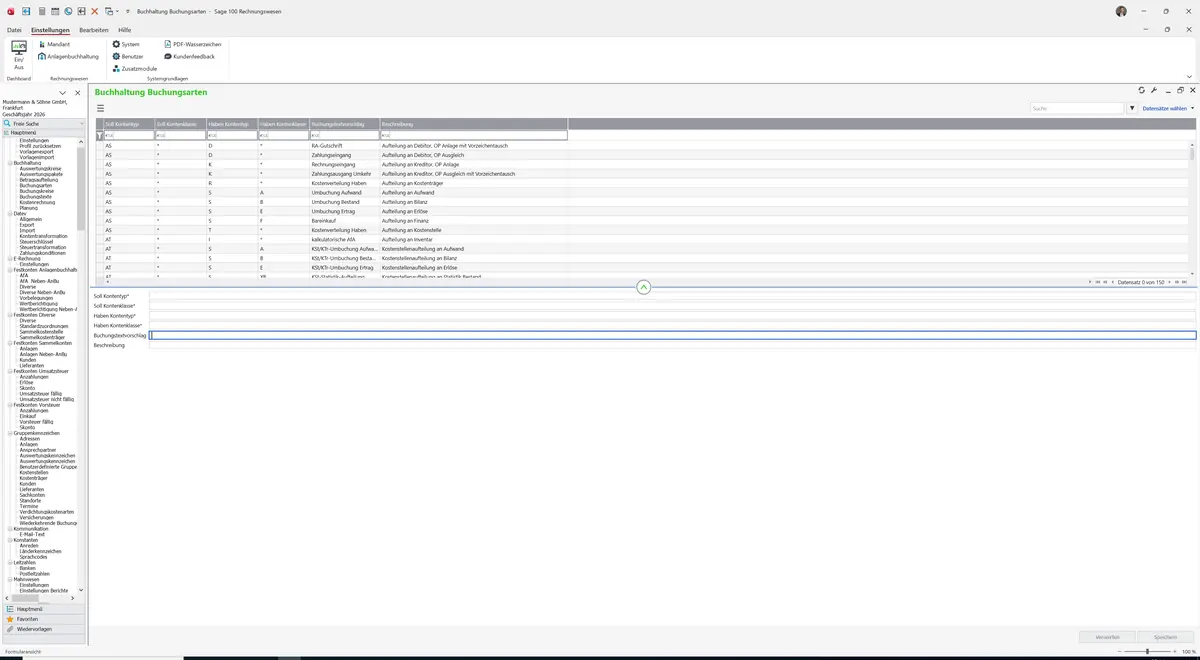Image resolution: width=1200 pixels, height=660 pixels.
Task: Select Buchungskreise in the navigation tree
Action: pyautogui.click(x=36, y=191)
